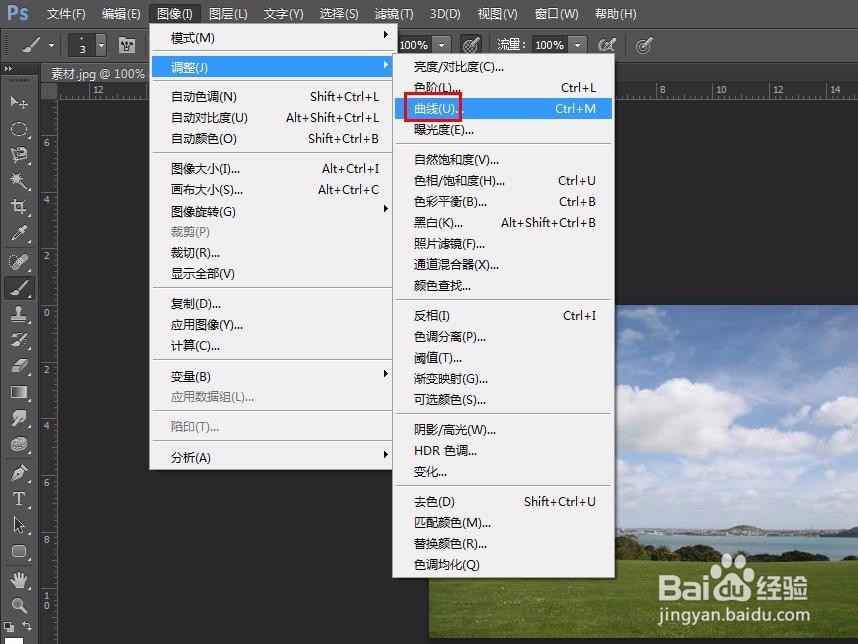
Task: Open the 编辑(E) menu
Action: (121, 14)
